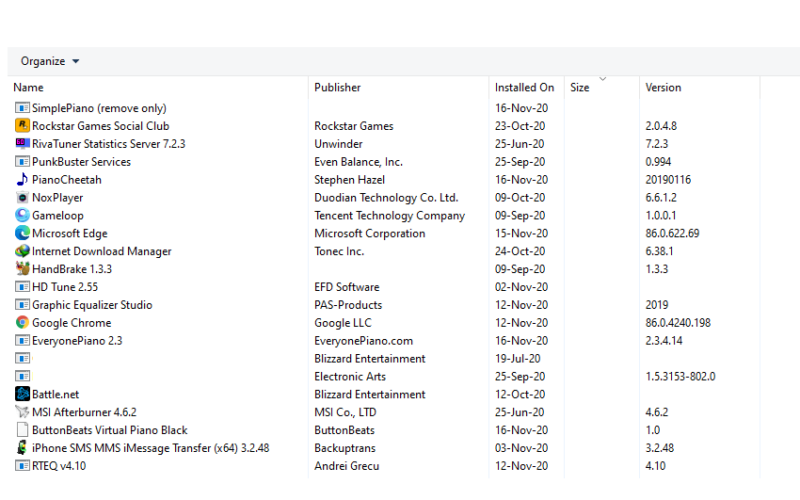This screenshot has width=800, height=500.
Task: Select the 'Rockstar Games Social Club' name
Action: pos(101,126)
